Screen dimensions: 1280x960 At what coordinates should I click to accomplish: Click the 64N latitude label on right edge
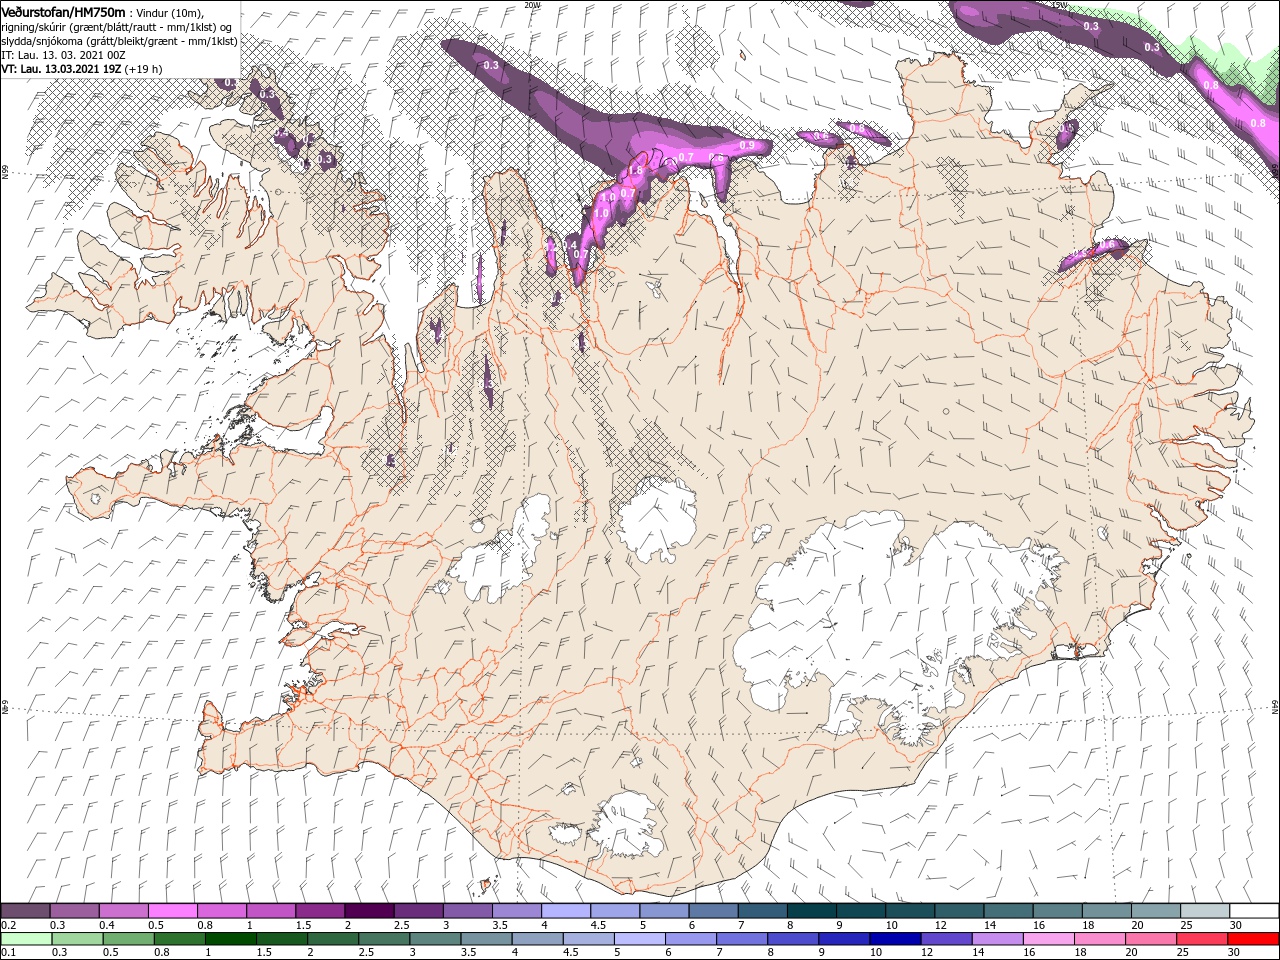(1275, 706)
